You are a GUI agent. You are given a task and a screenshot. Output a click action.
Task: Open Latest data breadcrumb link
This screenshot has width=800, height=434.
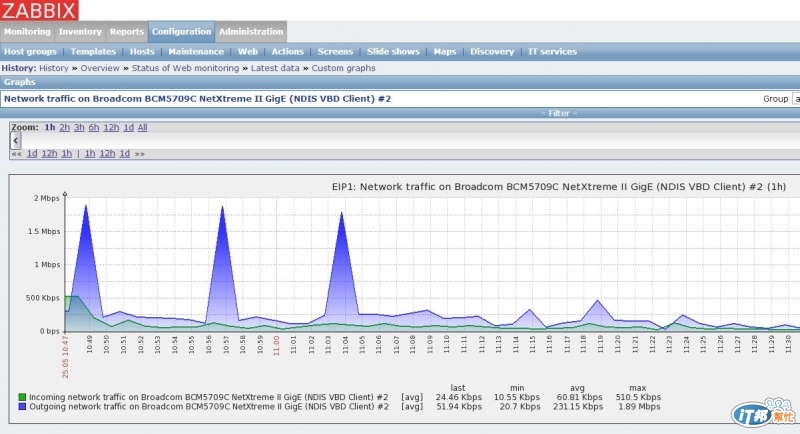click(275, 68)
